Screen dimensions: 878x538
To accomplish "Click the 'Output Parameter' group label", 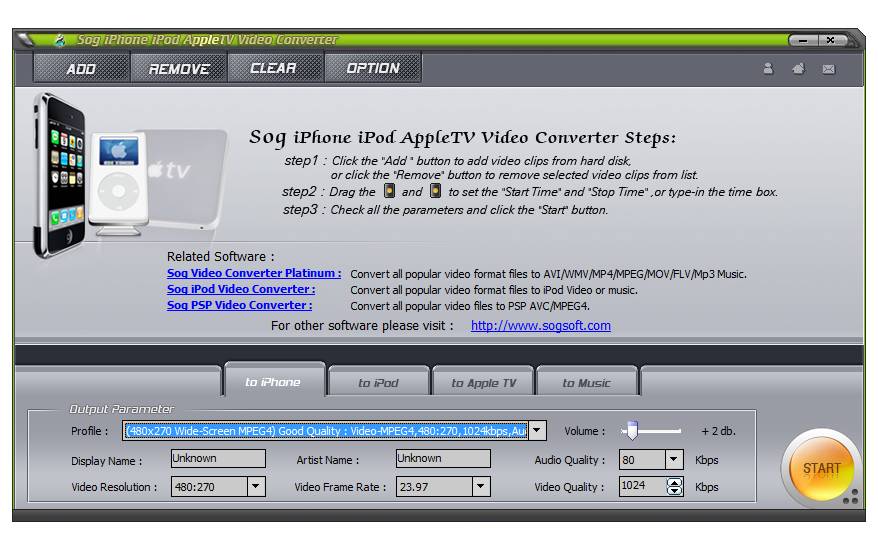I will click(121, 409).
